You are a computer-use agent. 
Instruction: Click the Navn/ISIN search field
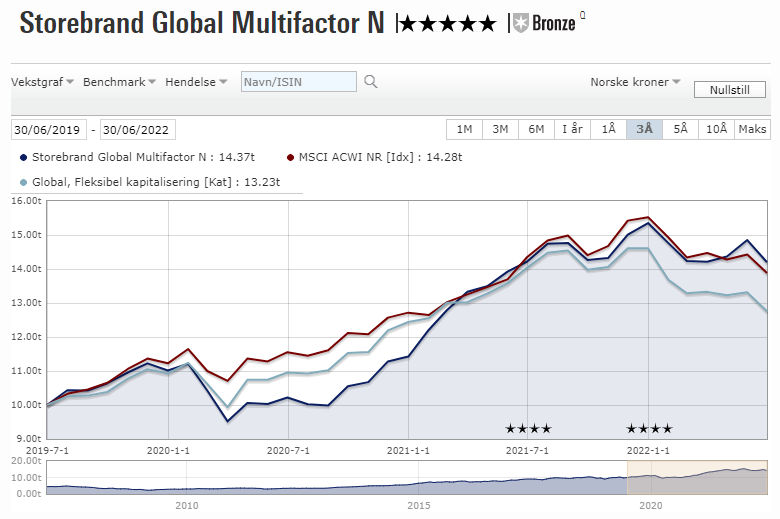point(298,82)
